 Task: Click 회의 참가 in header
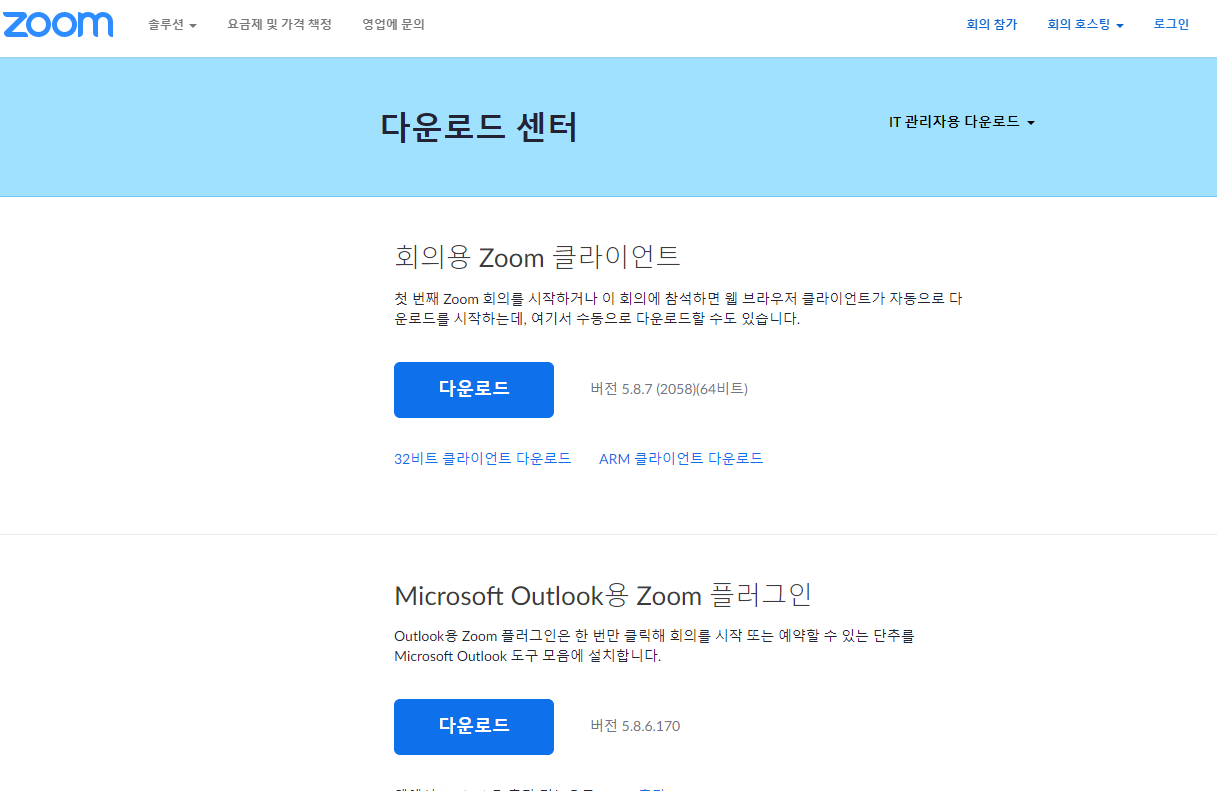click(x=991, y=24)
